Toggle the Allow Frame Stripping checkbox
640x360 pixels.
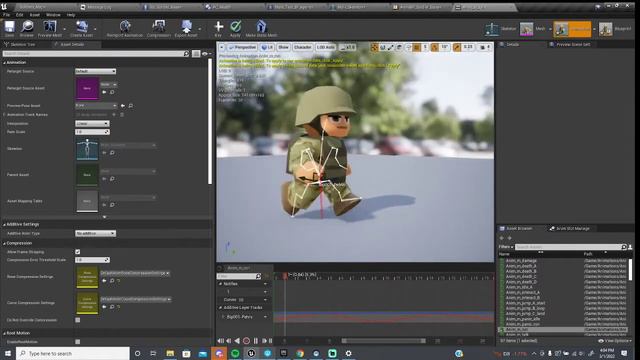[x=78, y=252]
